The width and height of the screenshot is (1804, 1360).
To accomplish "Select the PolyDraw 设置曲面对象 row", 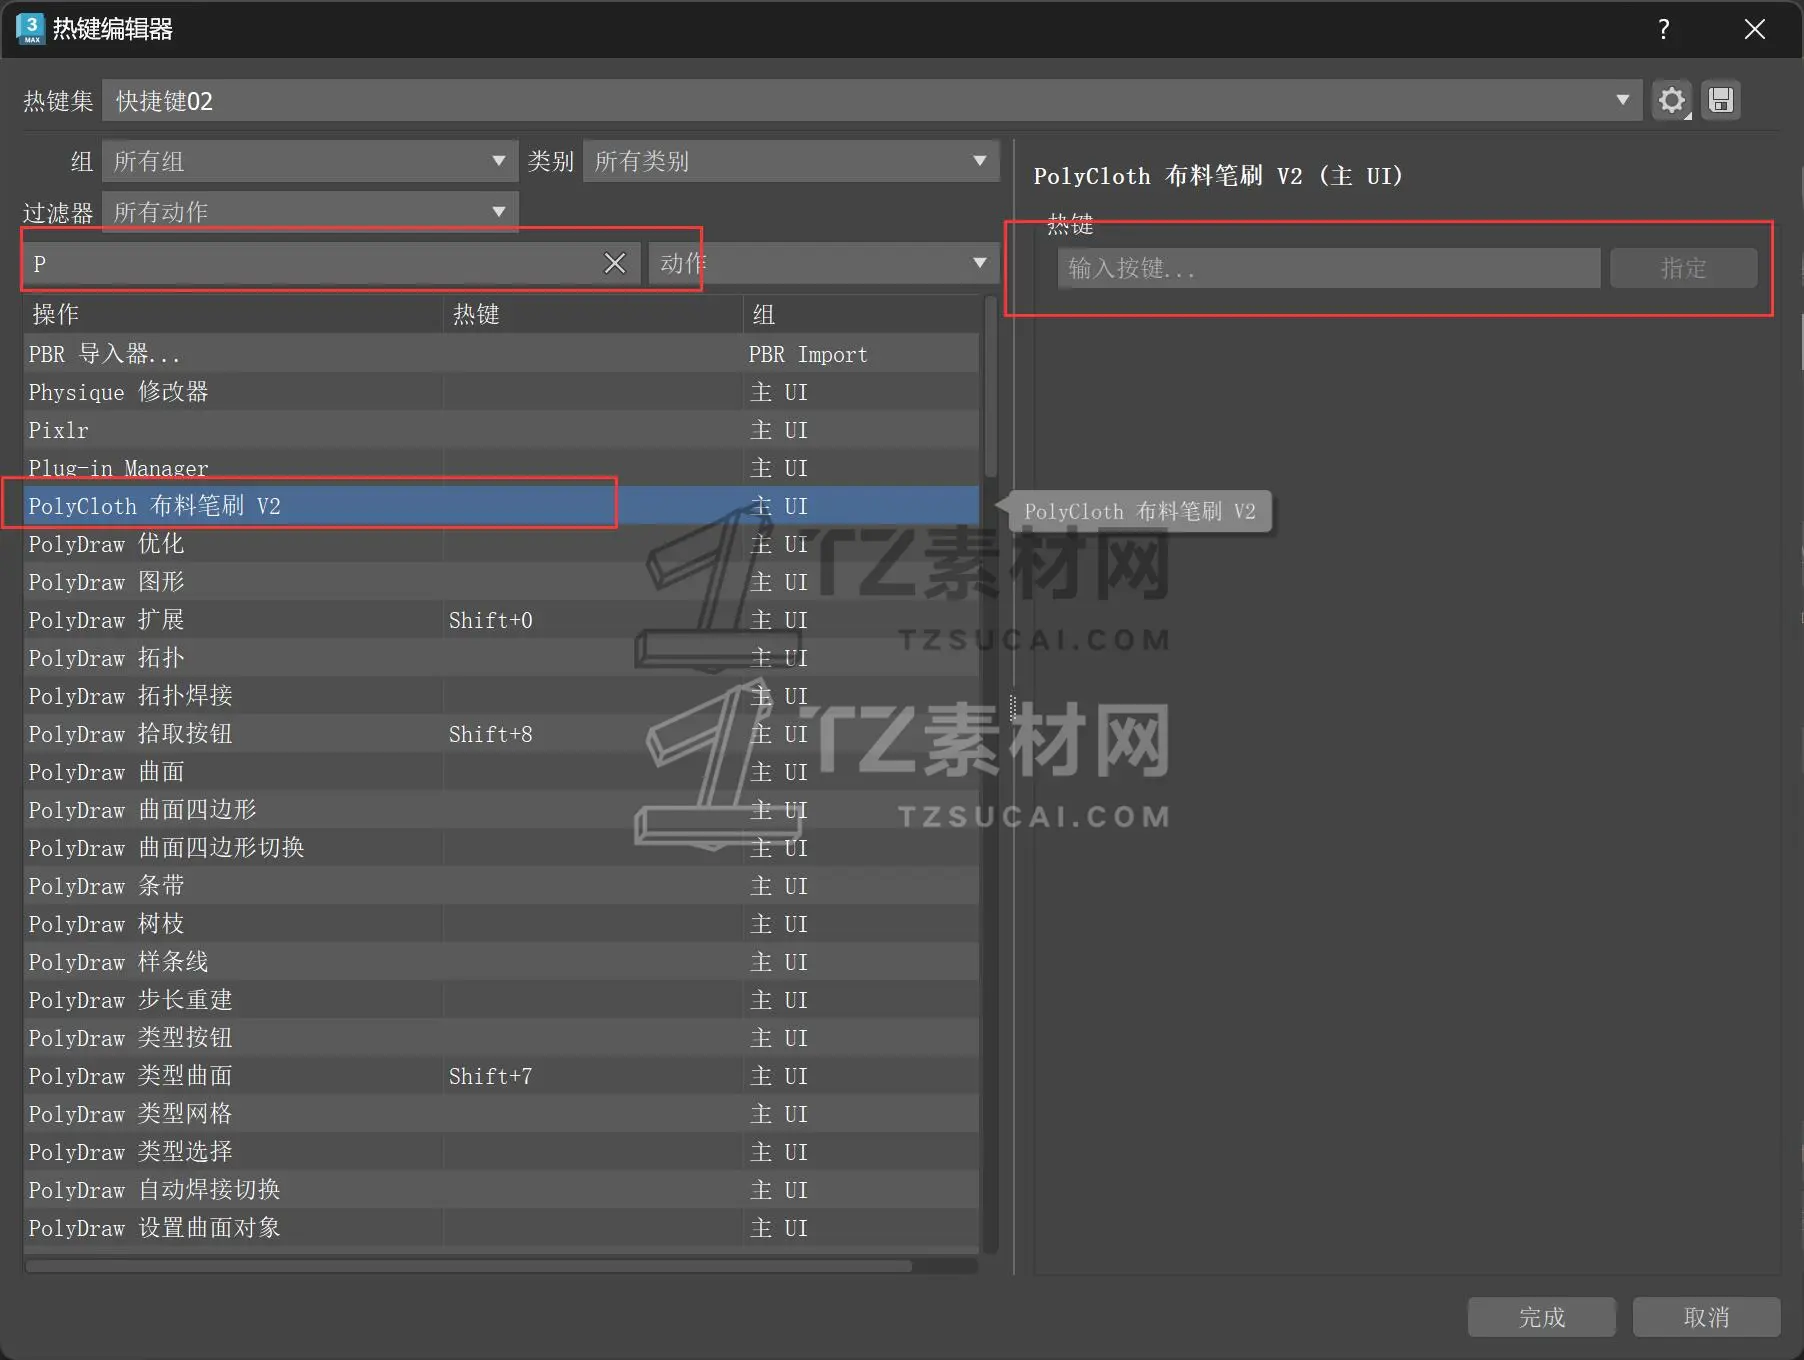I will click(x=501, y=1228).
